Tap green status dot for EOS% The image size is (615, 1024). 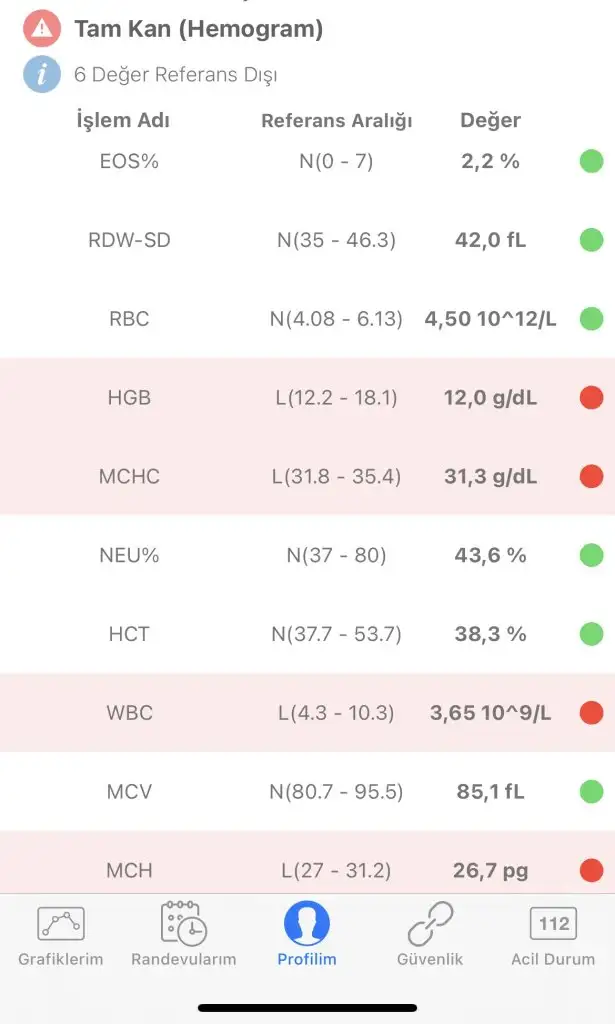[591, 161]
